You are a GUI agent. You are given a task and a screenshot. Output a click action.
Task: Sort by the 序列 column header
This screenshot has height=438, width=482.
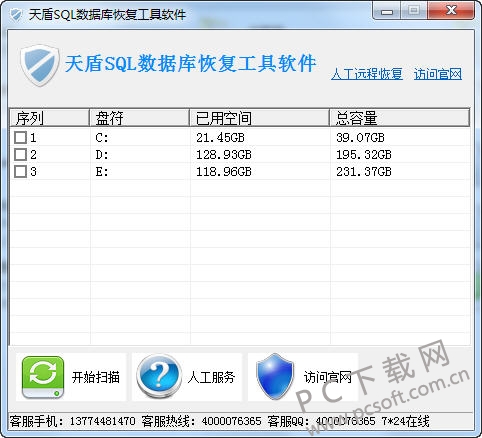(50, 117)
